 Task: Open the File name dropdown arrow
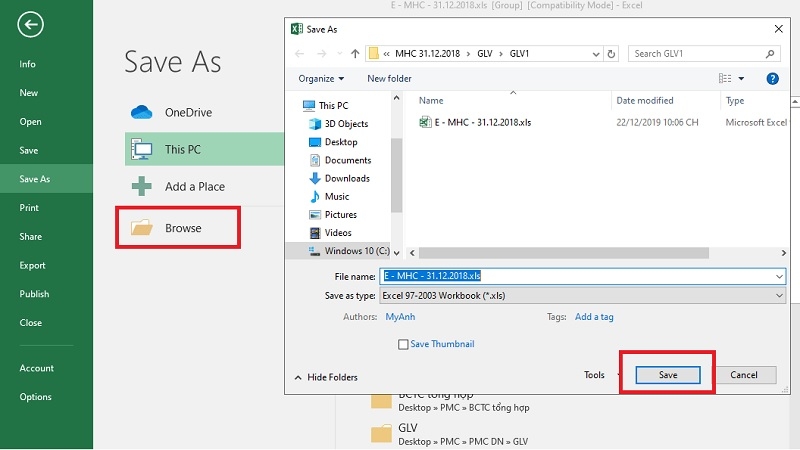779,277
